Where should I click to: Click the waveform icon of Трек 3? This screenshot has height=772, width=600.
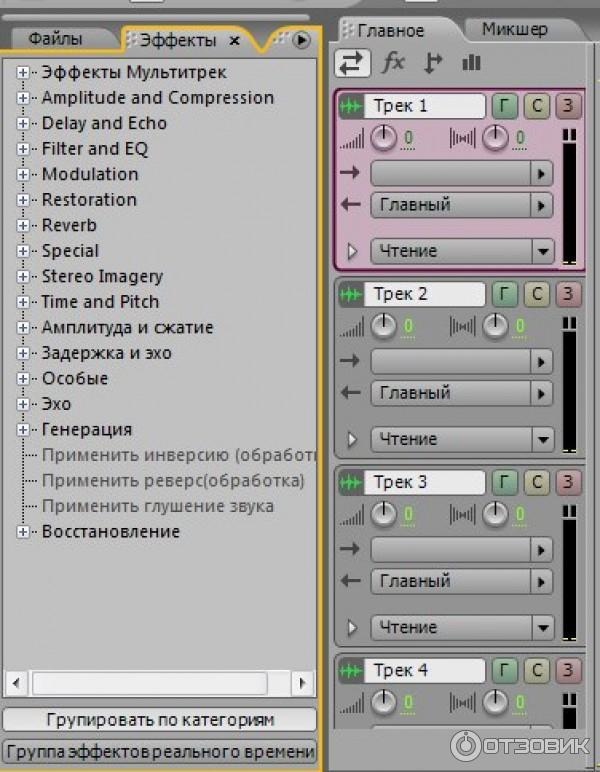(x=351, y=482)
